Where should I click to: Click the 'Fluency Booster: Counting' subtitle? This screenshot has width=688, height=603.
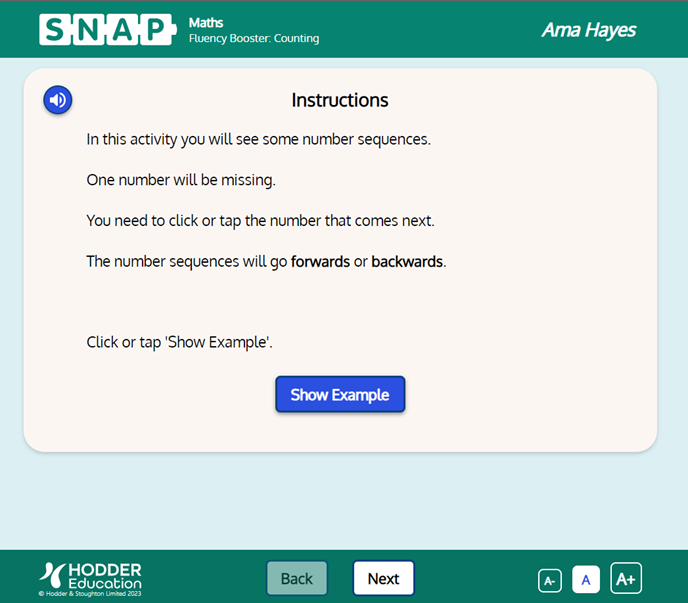[254, 39]
